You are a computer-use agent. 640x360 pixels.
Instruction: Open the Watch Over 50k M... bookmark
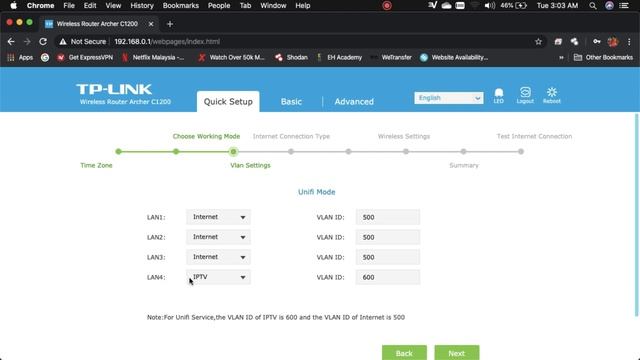pyautogui.click(x=231, y=58)
